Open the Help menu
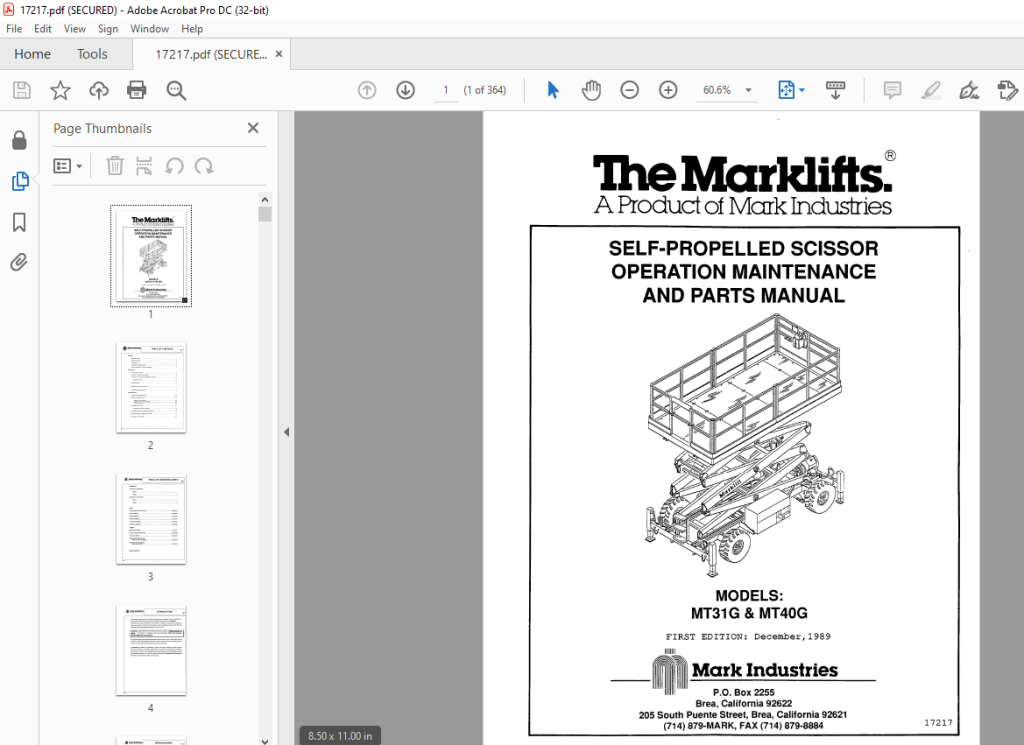 192,29
